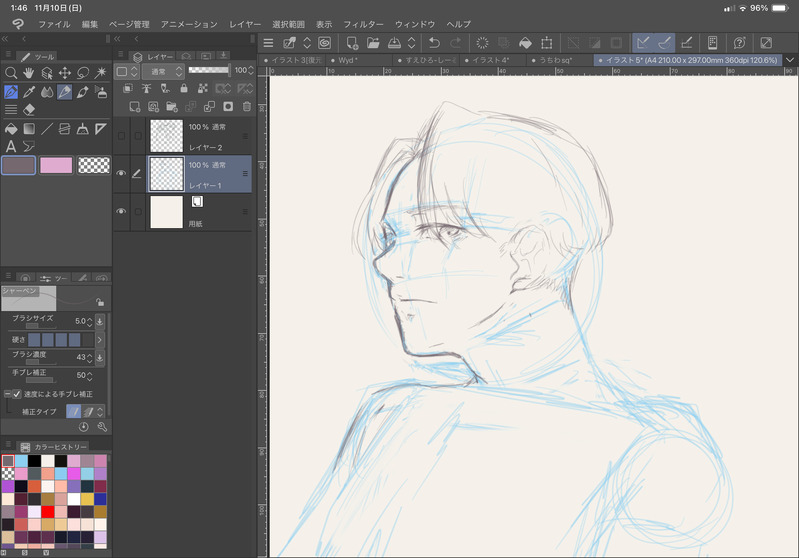This screenshot has width=799, height=558.
Task: Toggle Lock Transparent Pixels icon
Action: tap(202, 89)
